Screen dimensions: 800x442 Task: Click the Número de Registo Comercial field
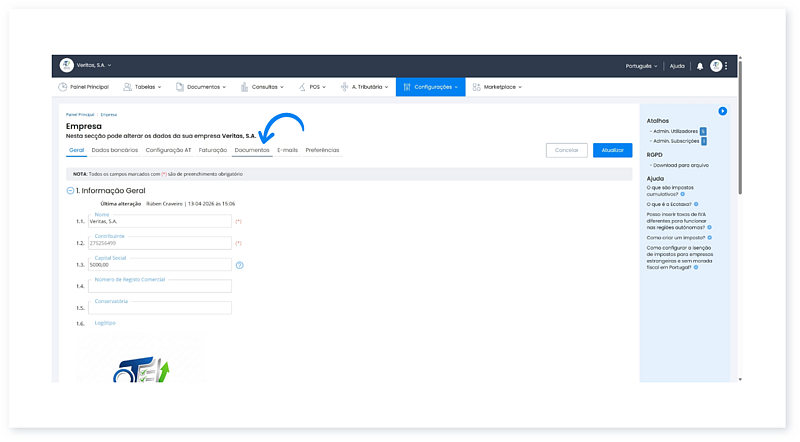pyautogui.click(x=160, y=286)
